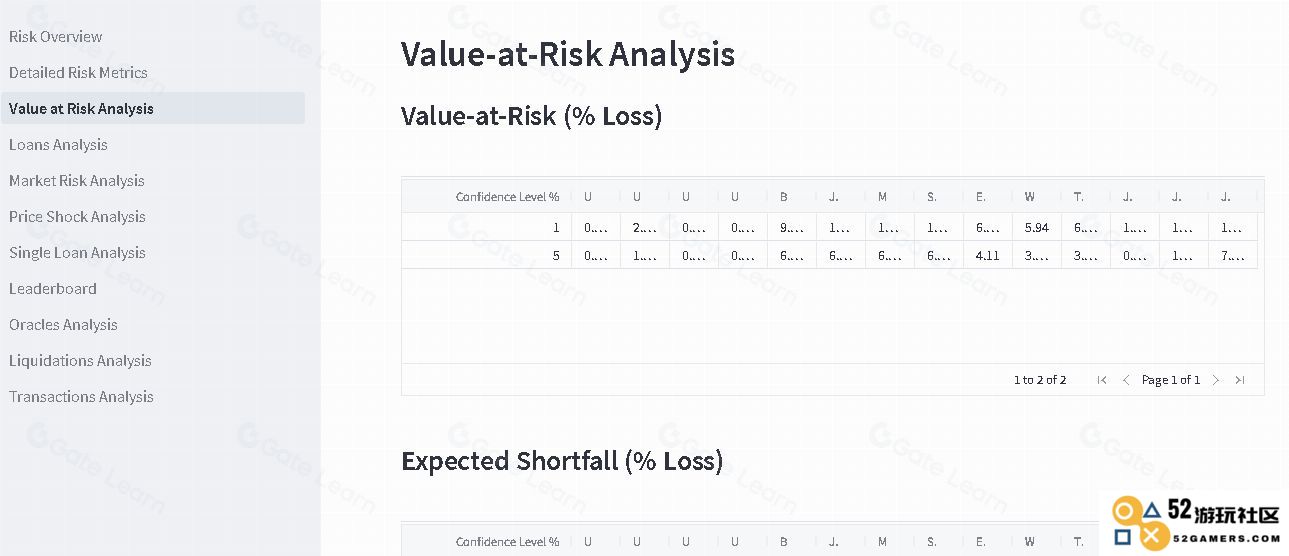Click Confidence Level header in Expected Shortfall table
This screenshot has height=556, width=1289.
[507, 542]
